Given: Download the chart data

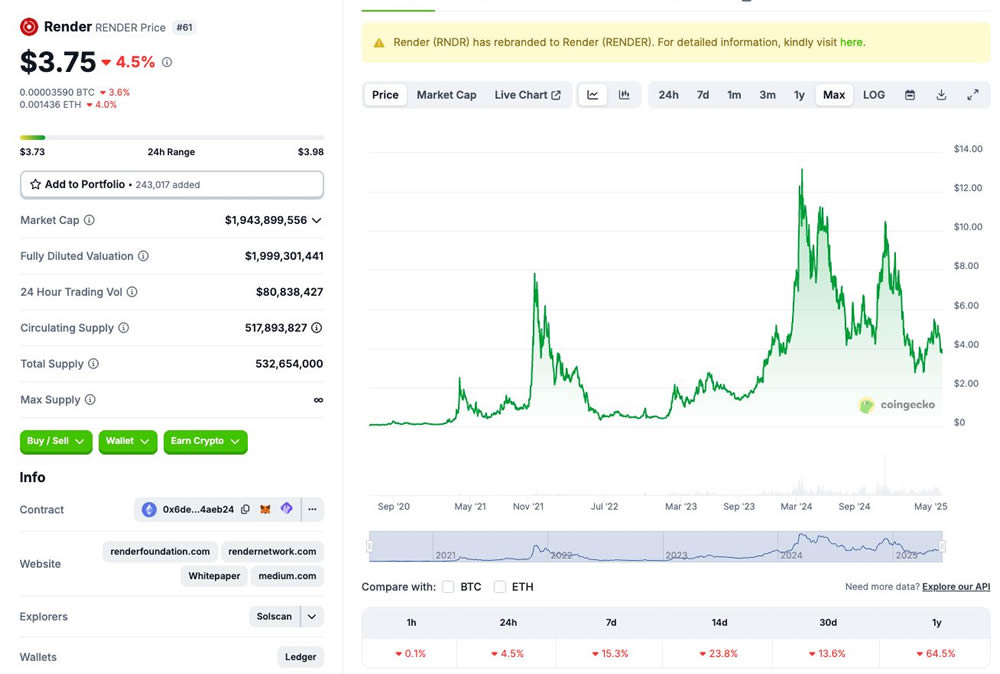Looking at the screenshot, I should pyautogui.click(x=941, y=95).
